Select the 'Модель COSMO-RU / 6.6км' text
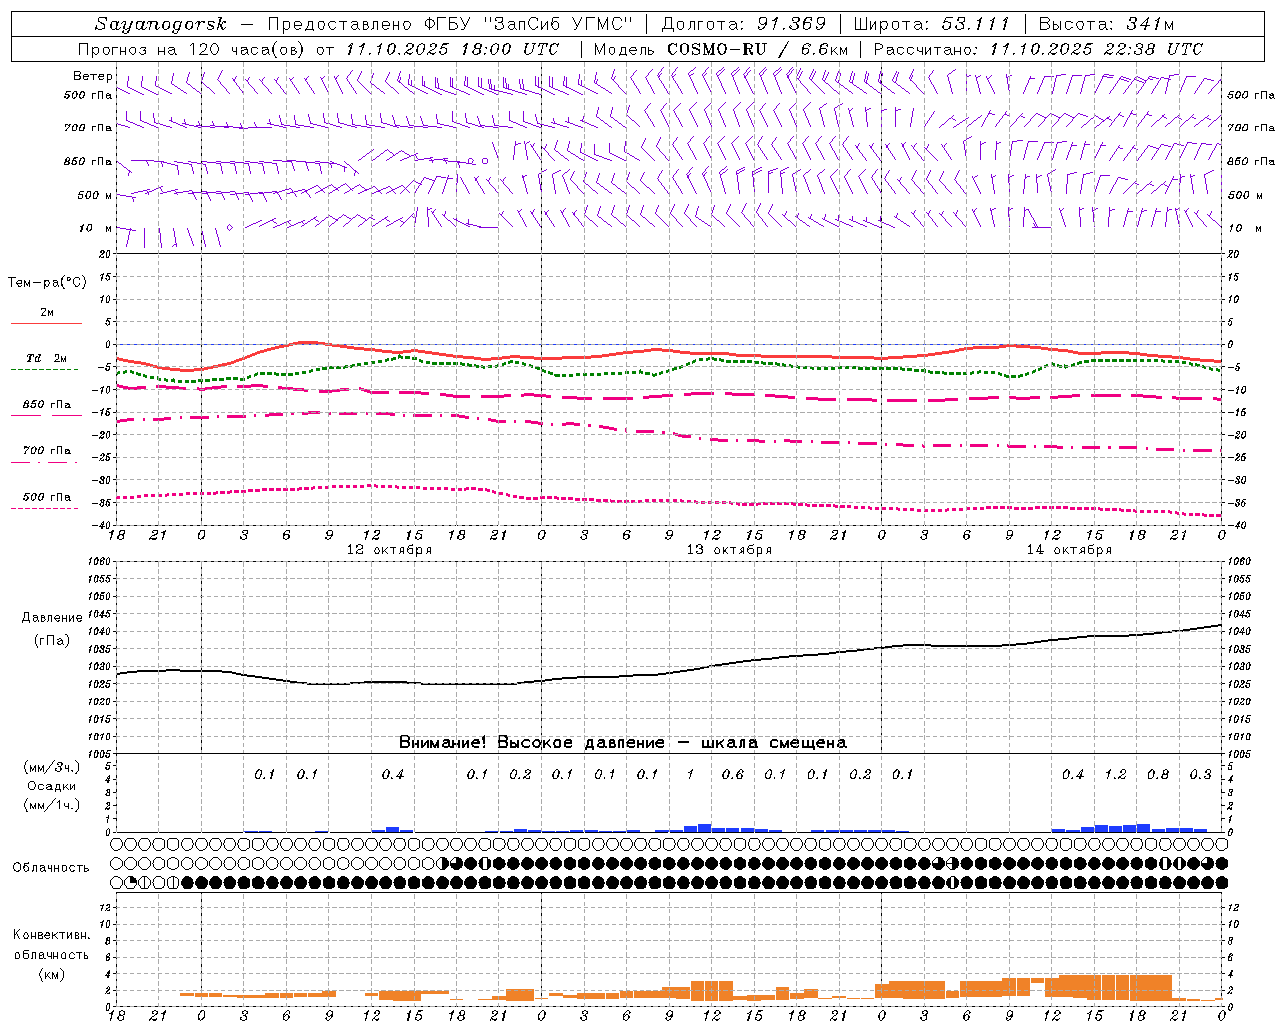The image size is (1280, 1024). point(721,49)
